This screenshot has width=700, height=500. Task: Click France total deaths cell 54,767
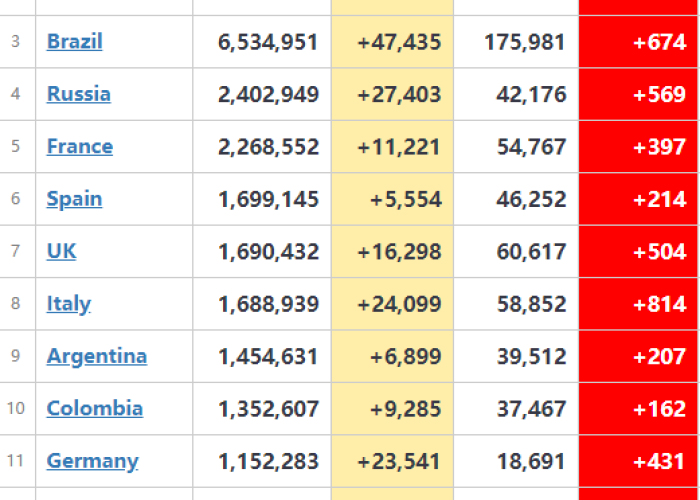pos(531,147)
